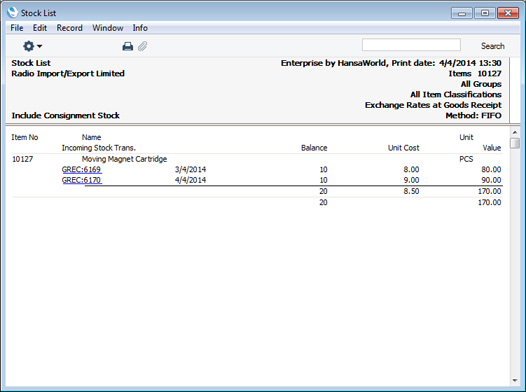Click the Method: FIFO text
Viewport: 526px width, 392px height.
tap(473, 116)
